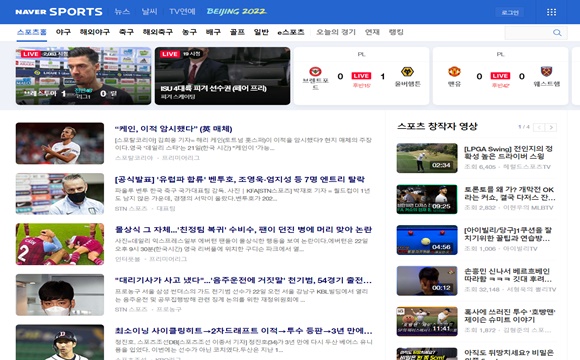Screen dimensions: 580x360
Task: Open the LPGA Swing 전인지 video title
Action: tap(509, 152)
